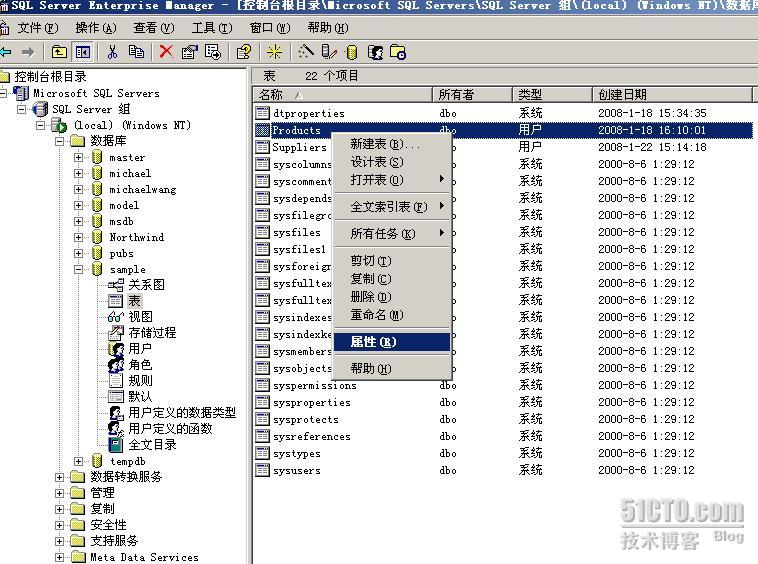Click the Forward arrow toolbar icon

pyautogui.click(x=28, y=52)
